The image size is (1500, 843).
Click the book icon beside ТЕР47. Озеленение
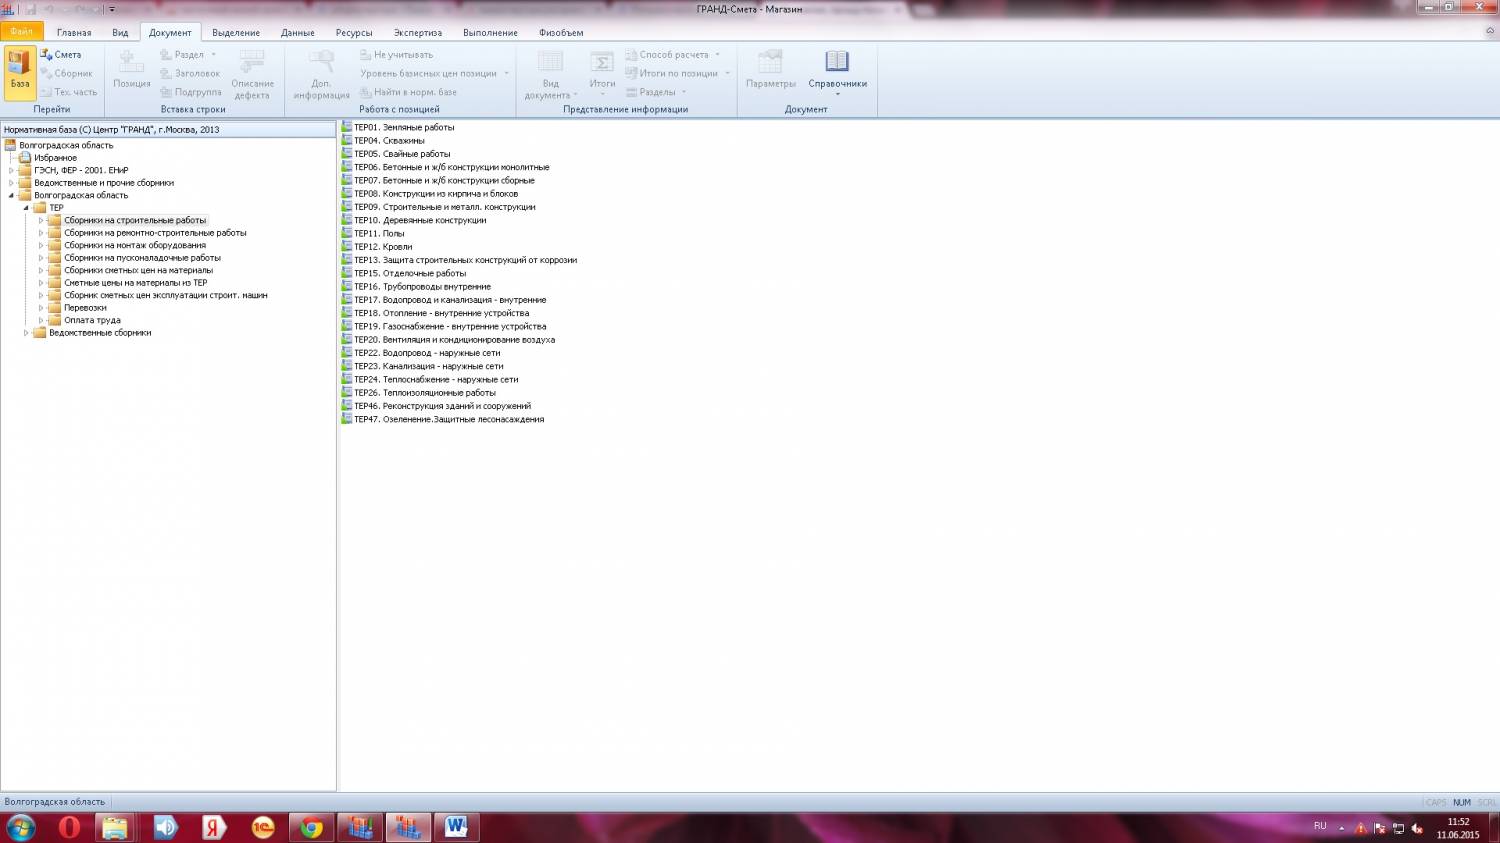click(347, 419)
